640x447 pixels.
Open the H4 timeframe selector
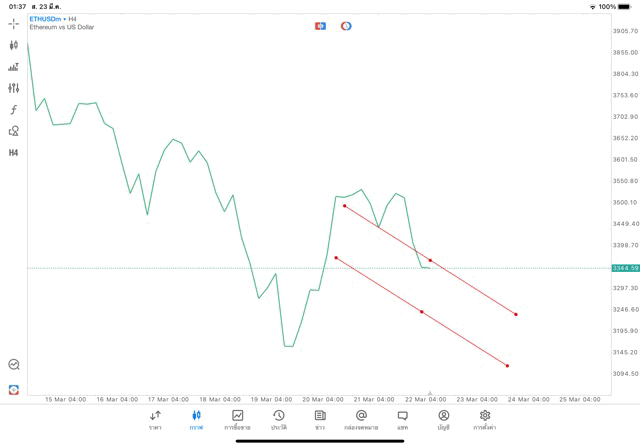pos(14,153)
